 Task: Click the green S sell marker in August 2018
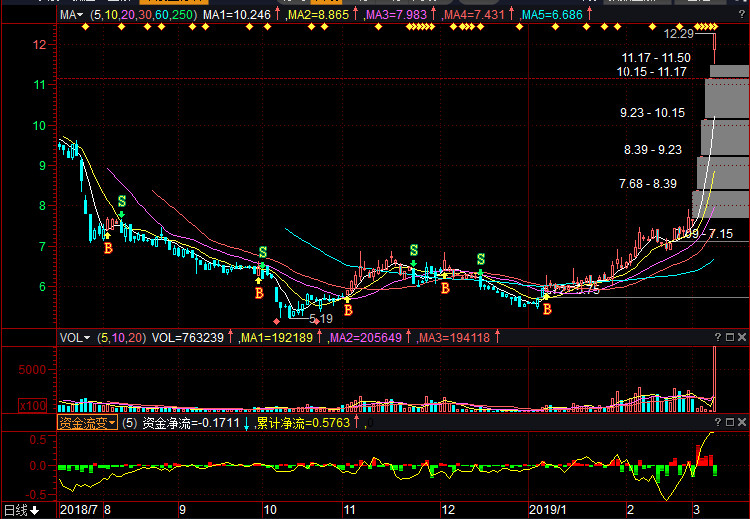[x=122, y=201]
